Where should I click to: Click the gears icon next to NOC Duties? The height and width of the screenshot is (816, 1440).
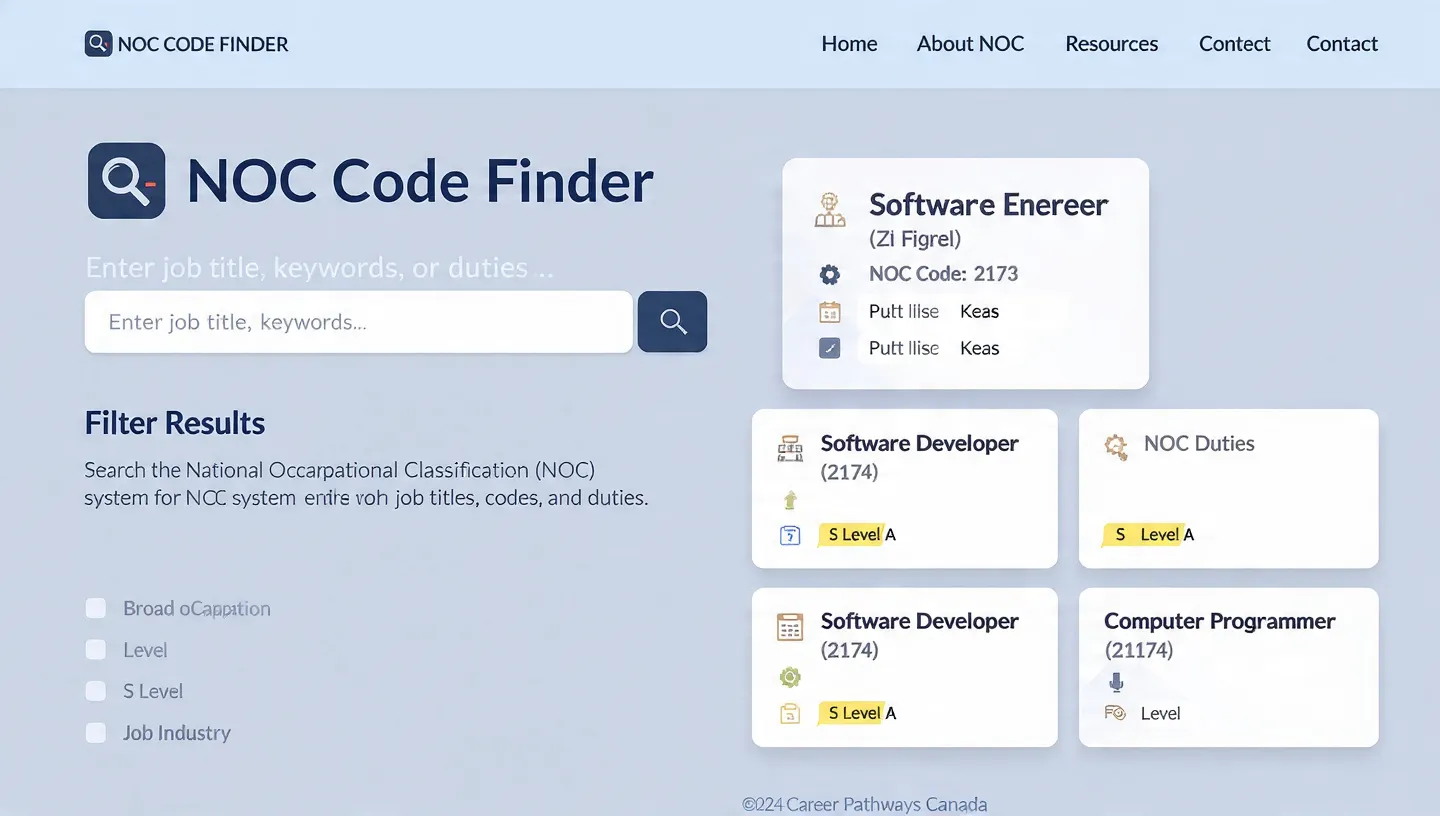(x=1115, y=446)
